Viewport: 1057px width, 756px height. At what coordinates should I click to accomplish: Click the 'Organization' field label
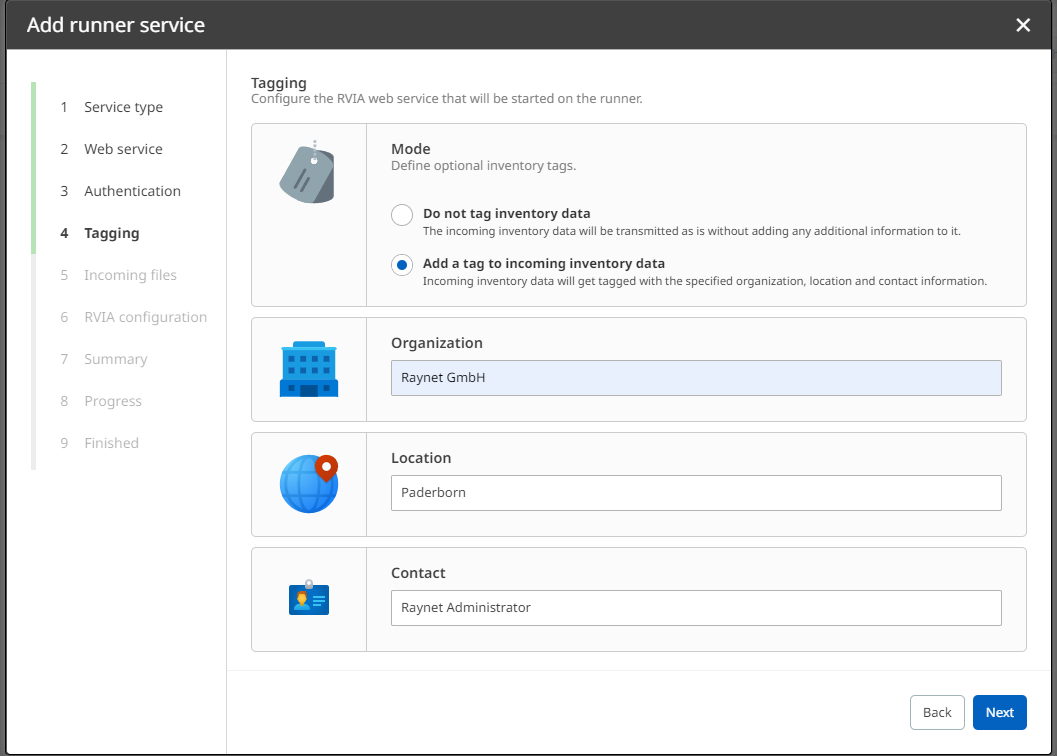[x=437, y=343]
